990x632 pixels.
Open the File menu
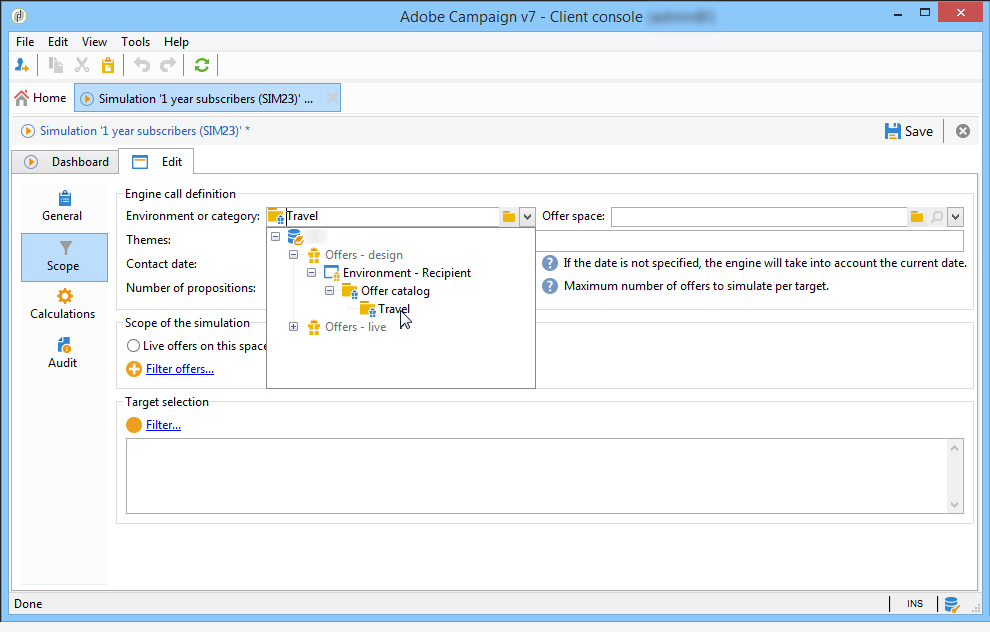point(25,42)
